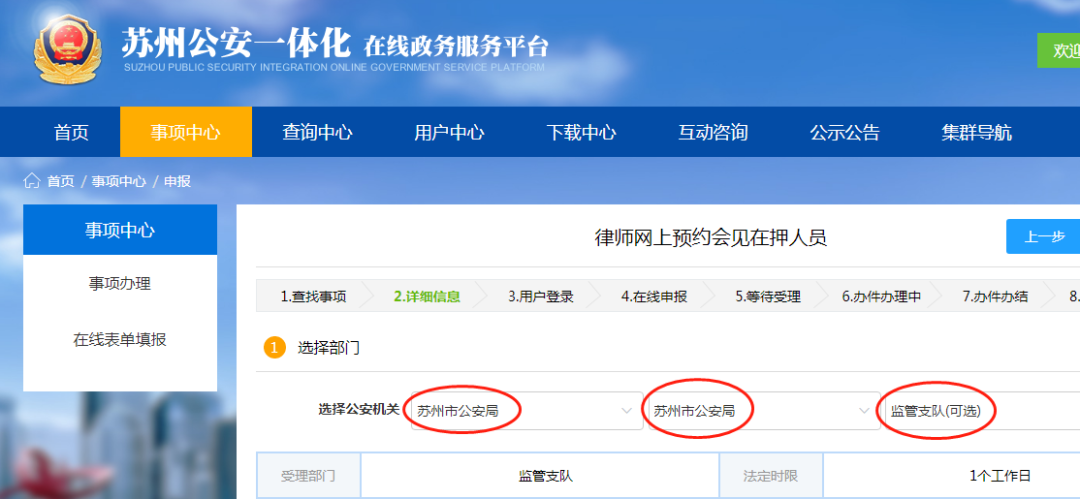Screen dimensions: 1080x499
Task: Open 公示公告 in navigation bar
Action: [x=845, y=132]
